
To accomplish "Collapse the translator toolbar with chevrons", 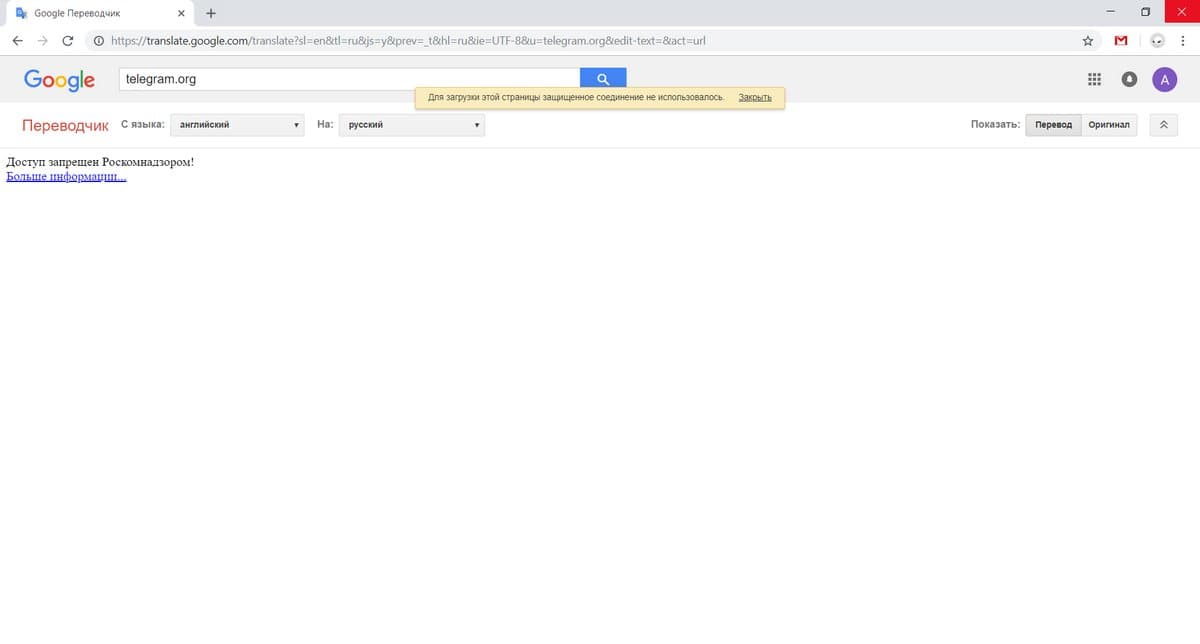I will point(1163,125).
